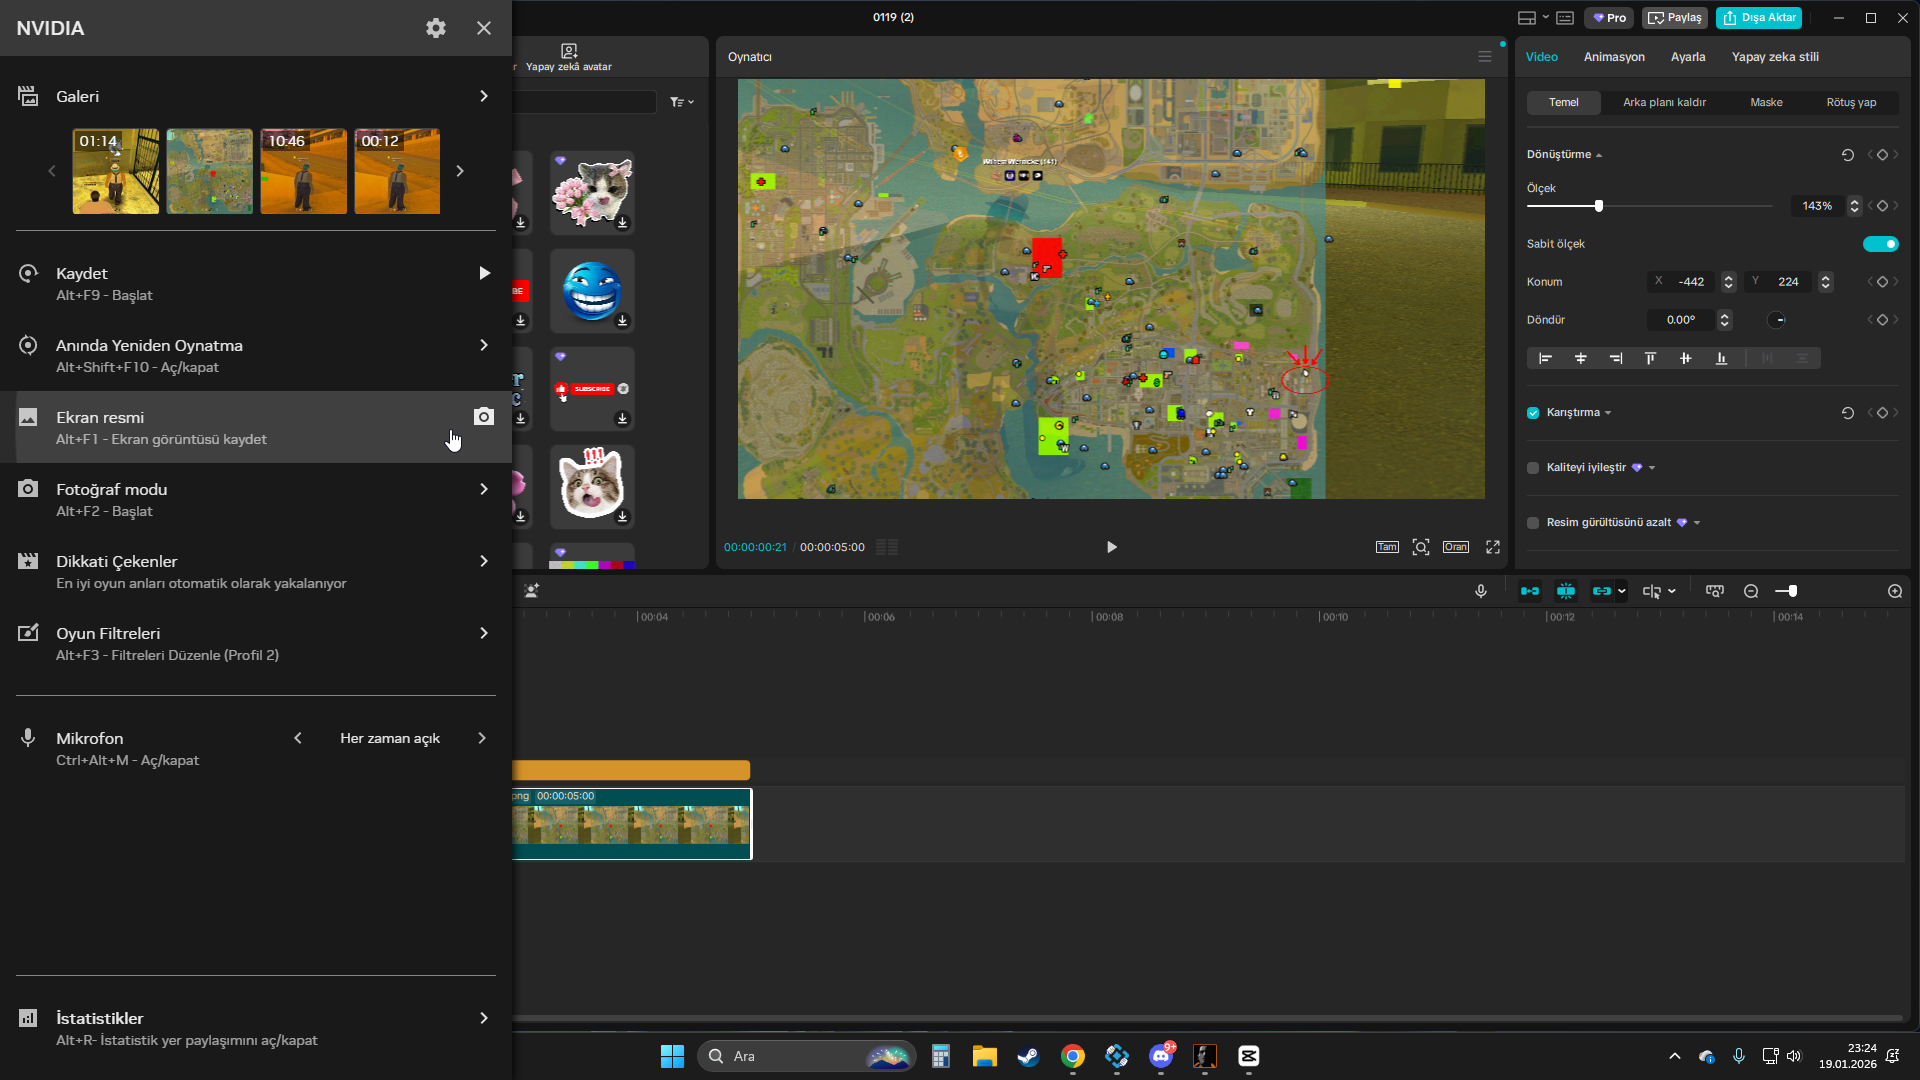This screenshot has width=1920, height=1080.
Task: Click the Pro button
Action: 1609,18
